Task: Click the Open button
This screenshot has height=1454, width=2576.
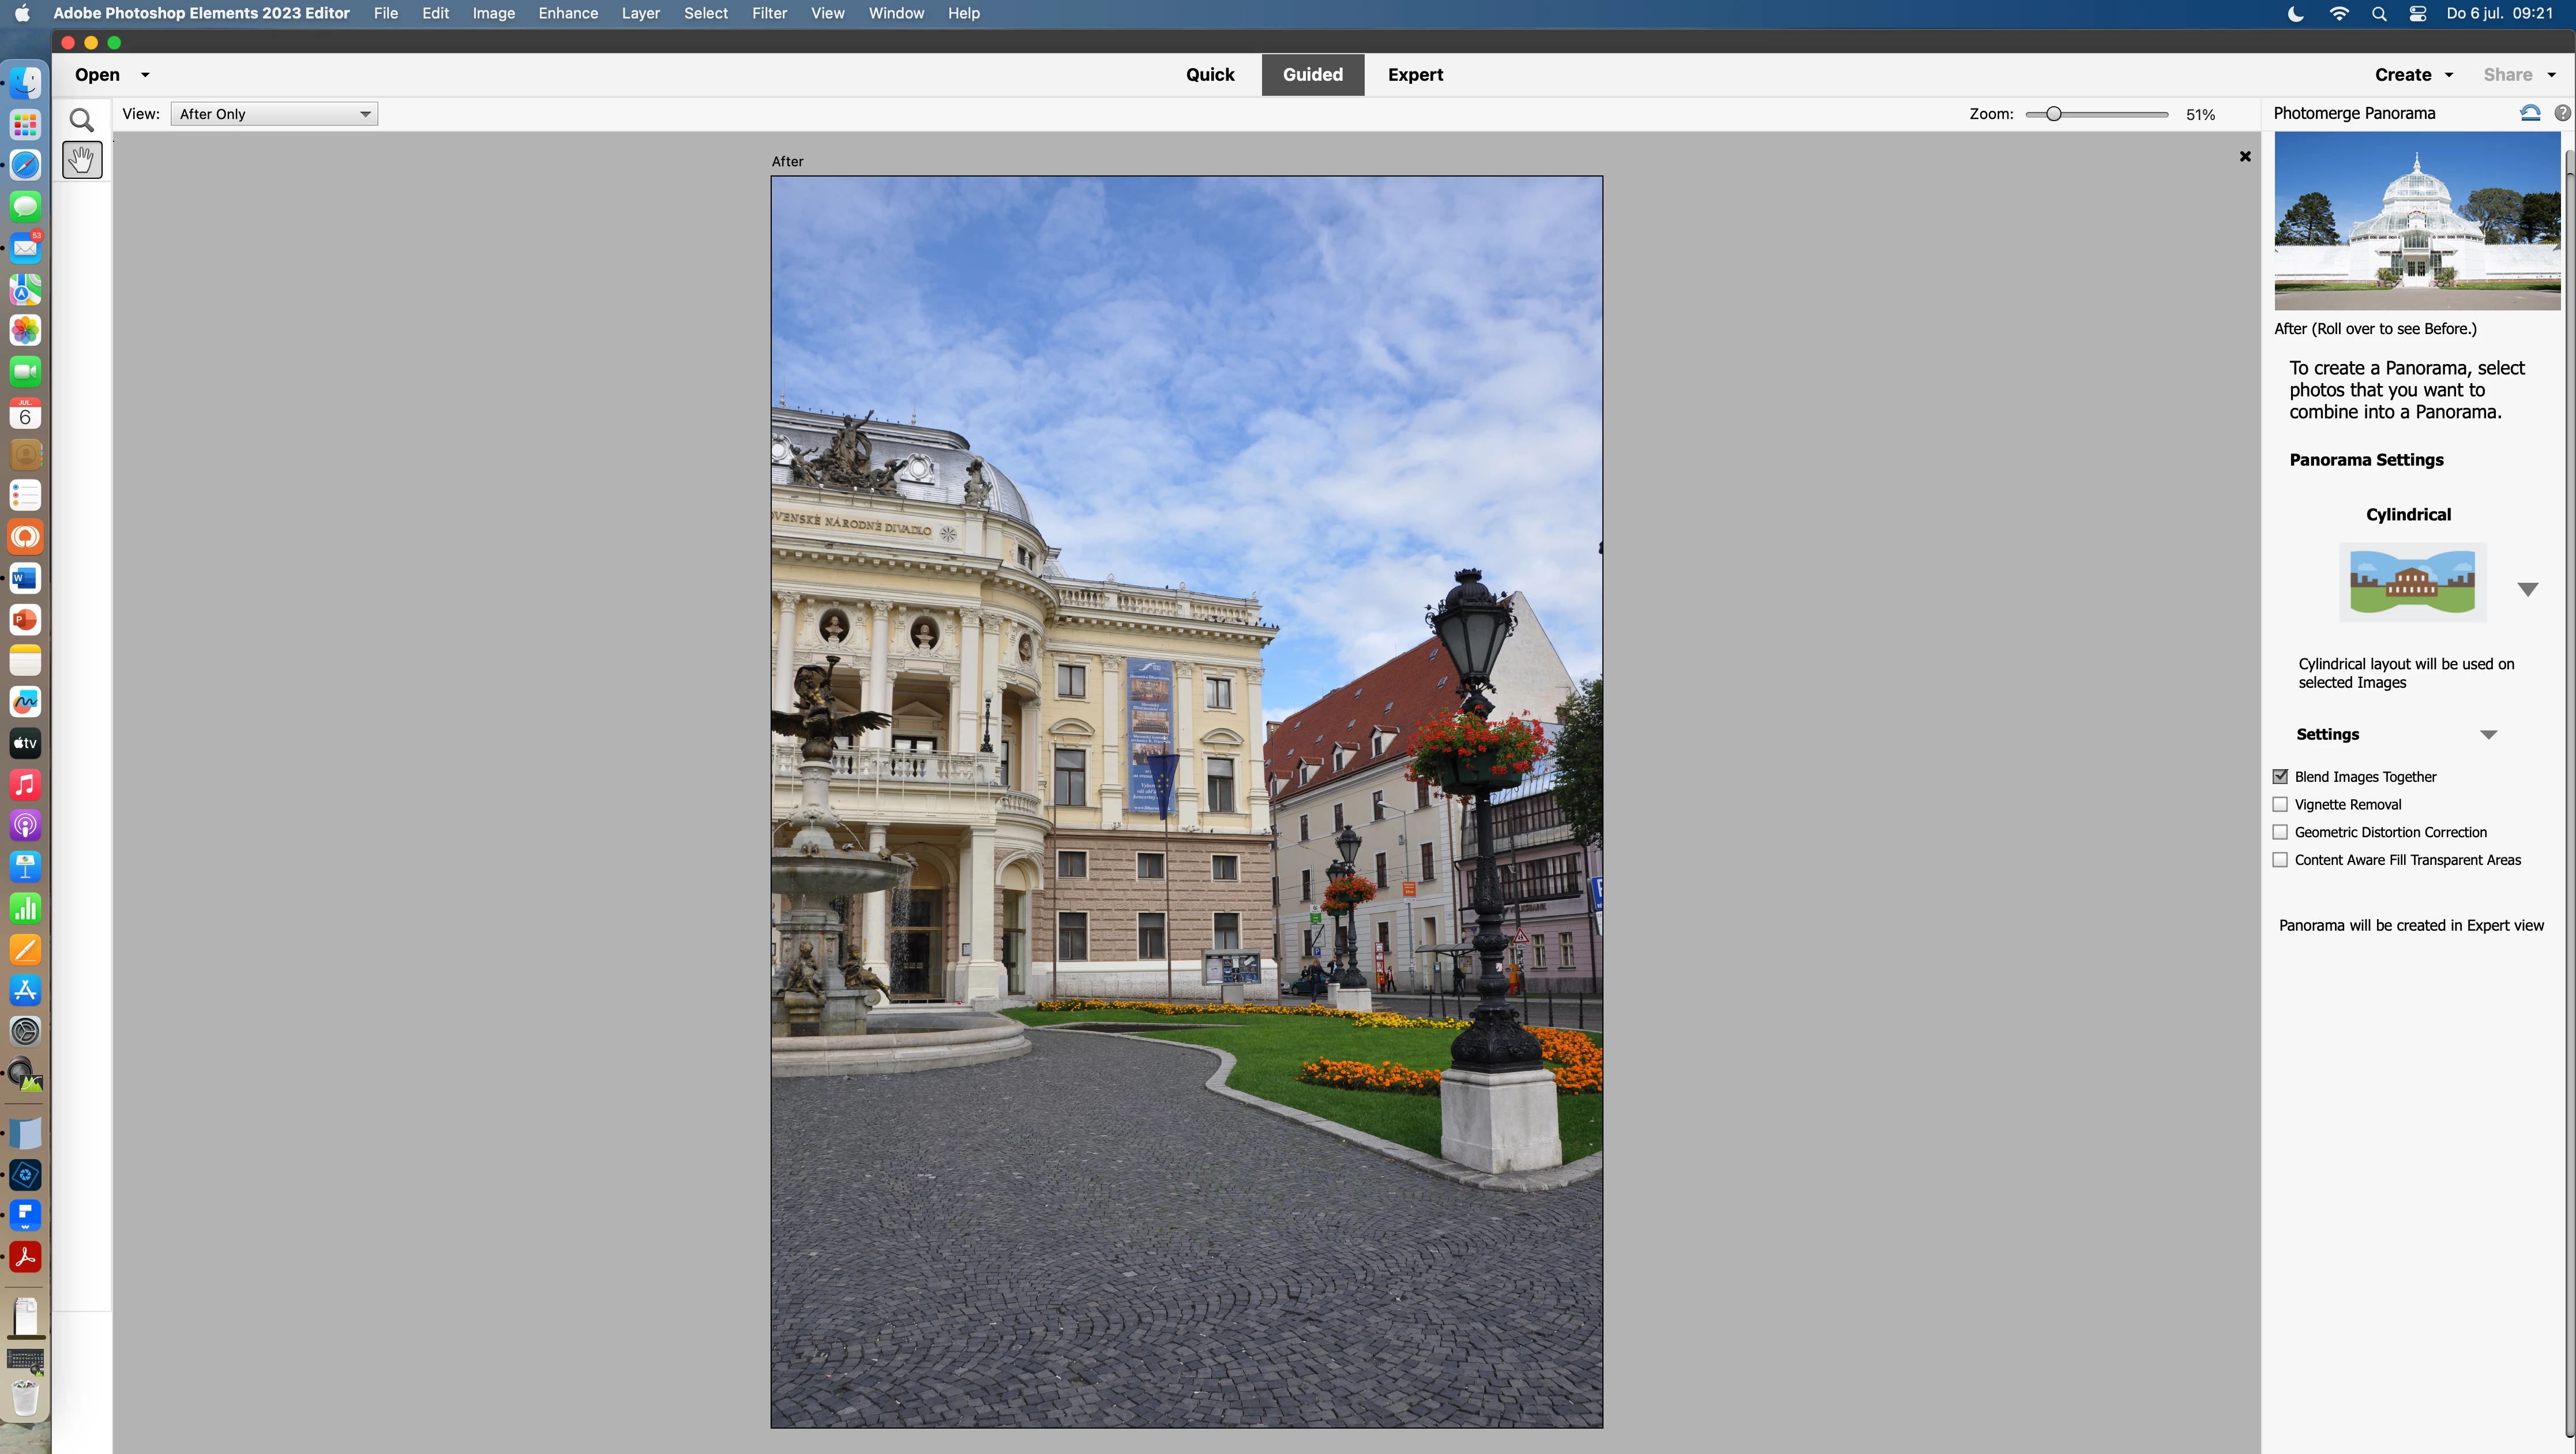Action: pos(97,75)
